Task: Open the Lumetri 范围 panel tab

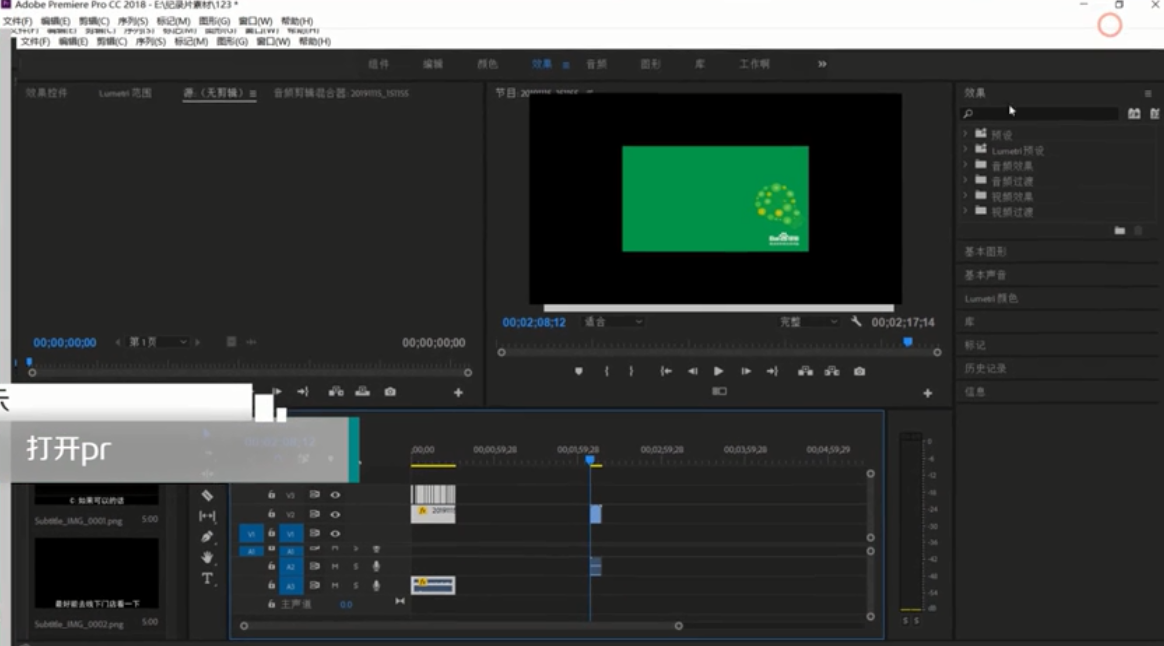Action: pyautogui.click(x=125, y=94)
